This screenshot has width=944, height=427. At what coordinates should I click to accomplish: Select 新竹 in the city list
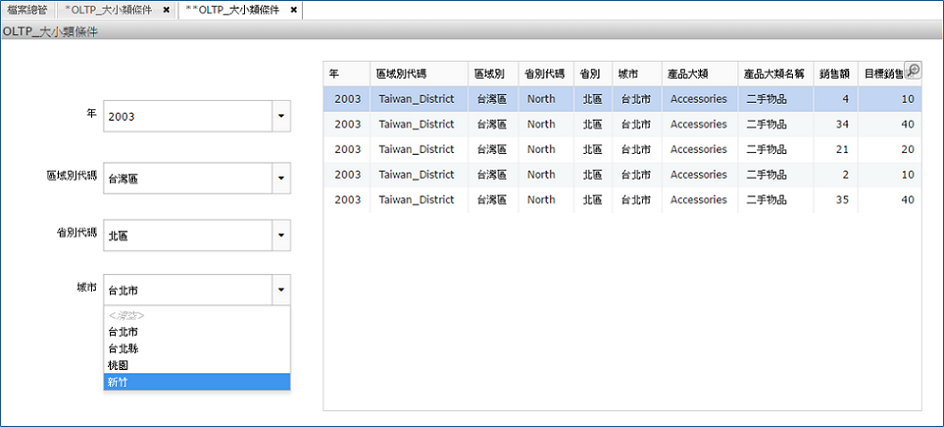[x=196, y=382]
